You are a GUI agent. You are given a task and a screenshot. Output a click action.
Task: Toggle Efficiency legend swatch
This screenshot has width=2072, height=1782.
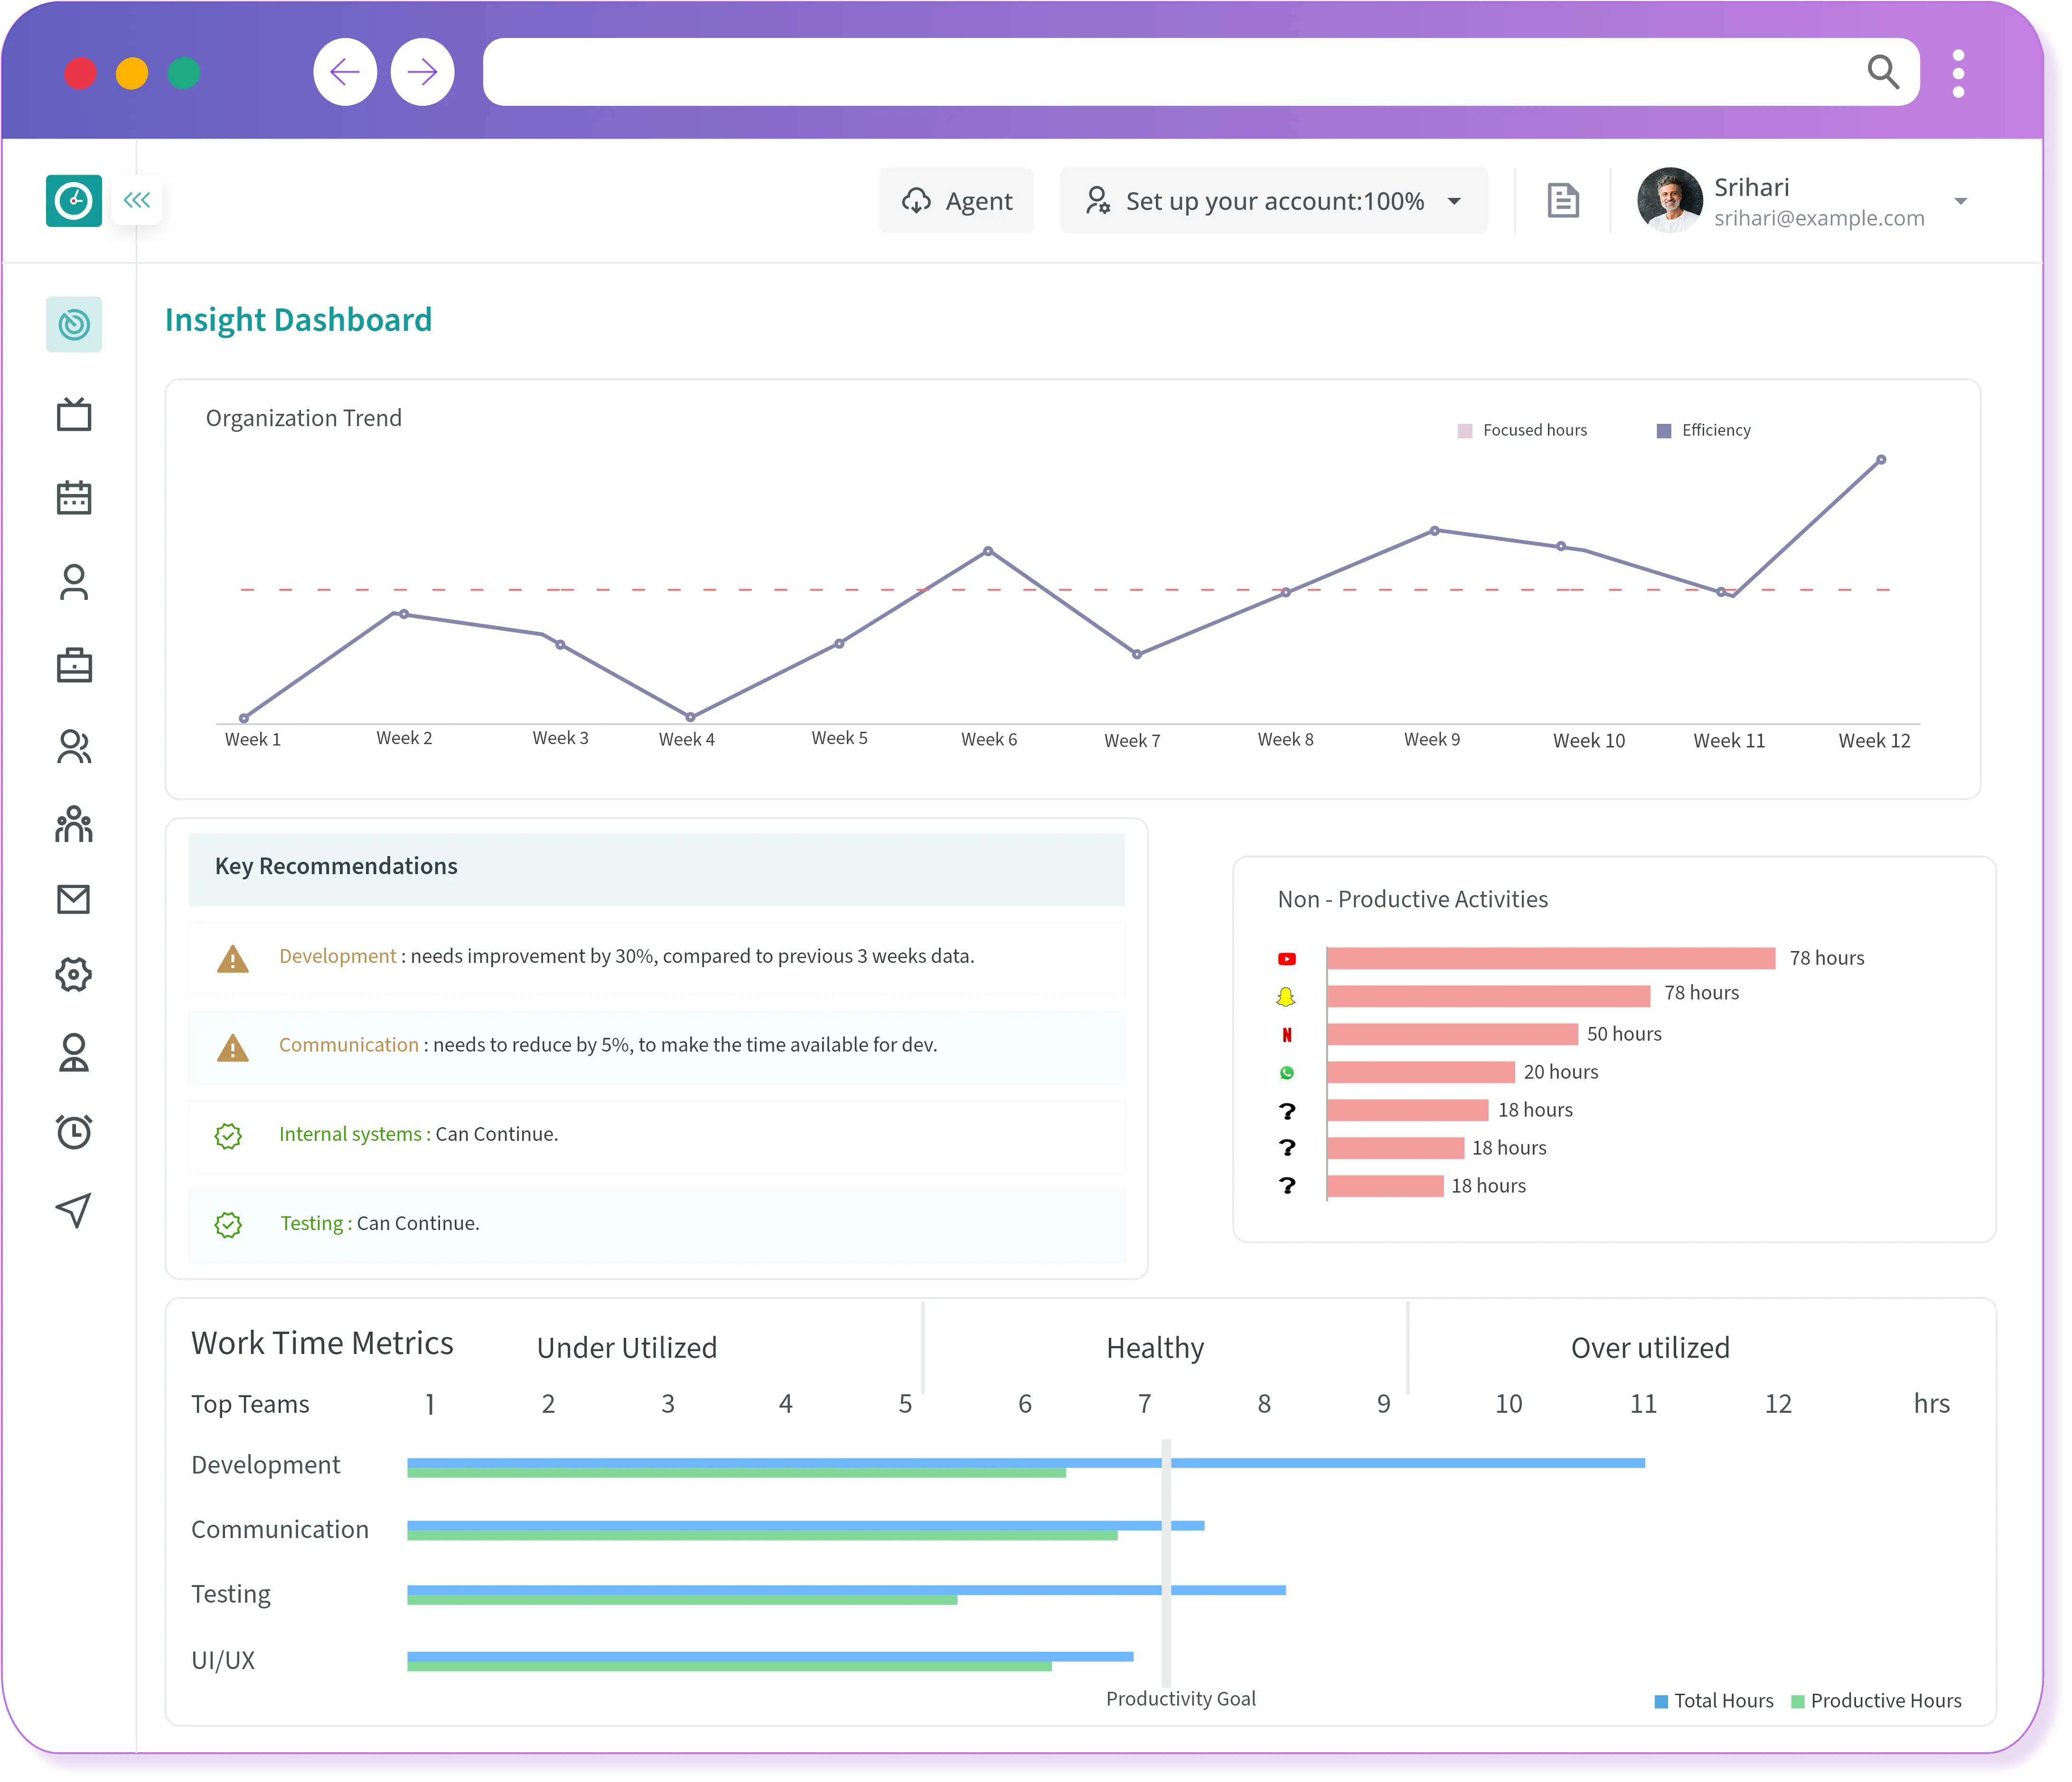click(1664, 431)
